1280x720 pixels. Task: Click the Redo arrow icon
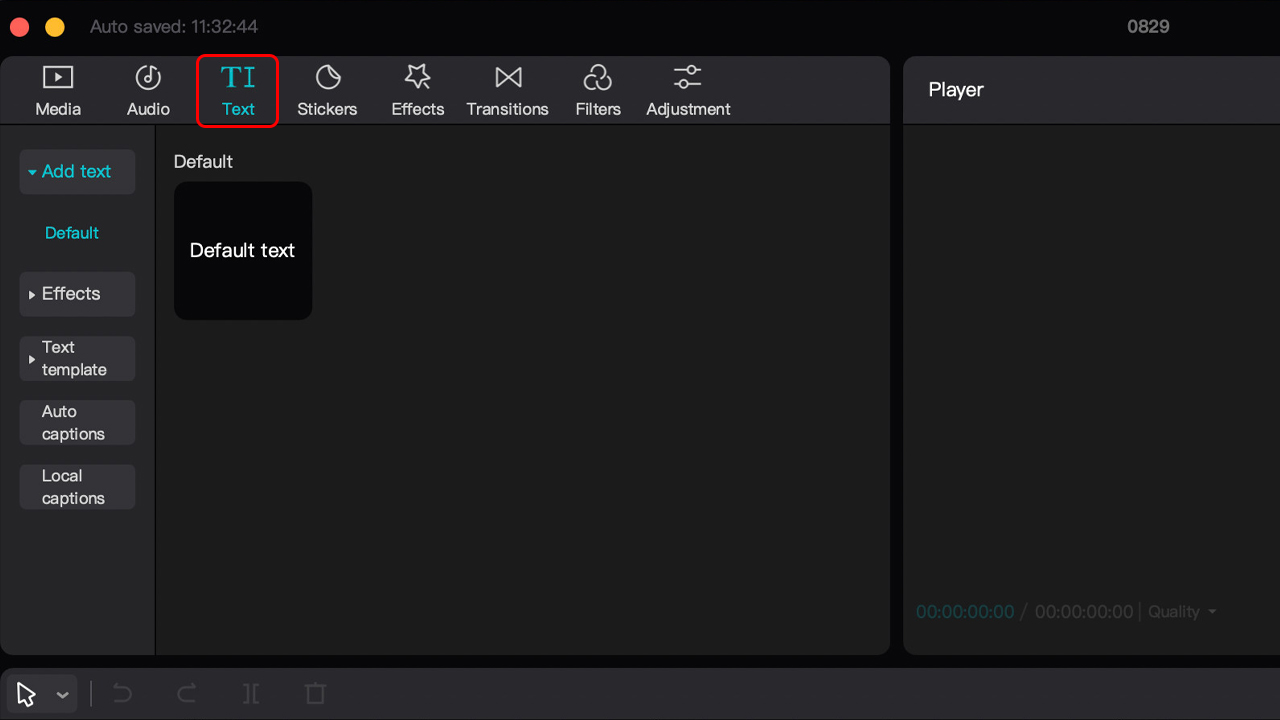point(186,694)
